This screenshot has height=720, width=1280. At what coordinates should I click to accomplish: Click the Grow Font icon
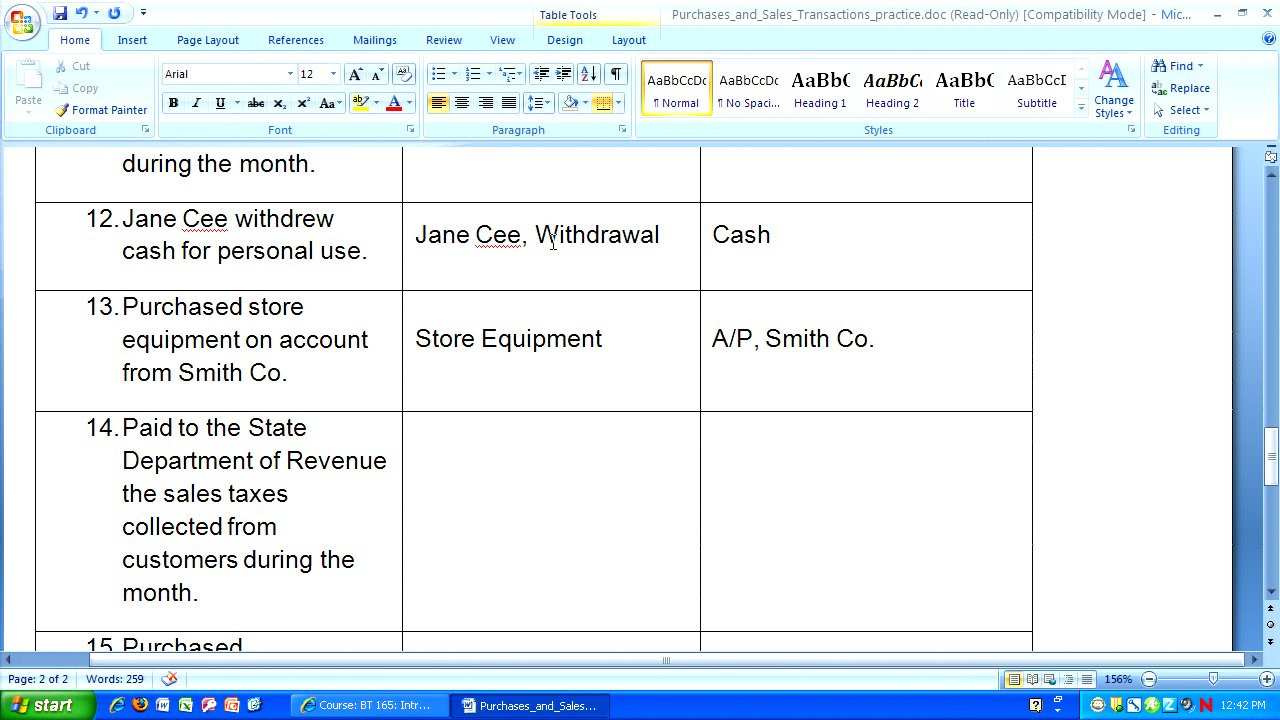pos(355,74)
